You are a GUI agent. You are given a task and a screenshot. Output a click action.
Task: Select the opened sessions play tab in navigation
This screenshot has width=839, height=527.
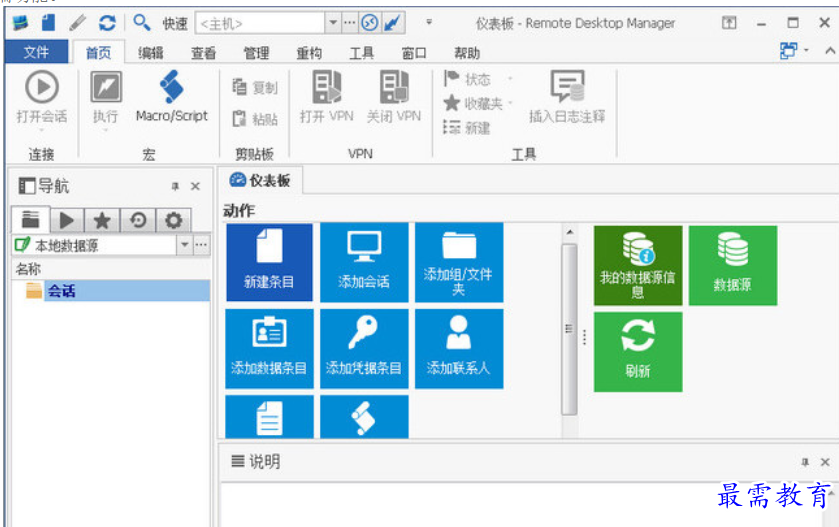click(66, 220)
